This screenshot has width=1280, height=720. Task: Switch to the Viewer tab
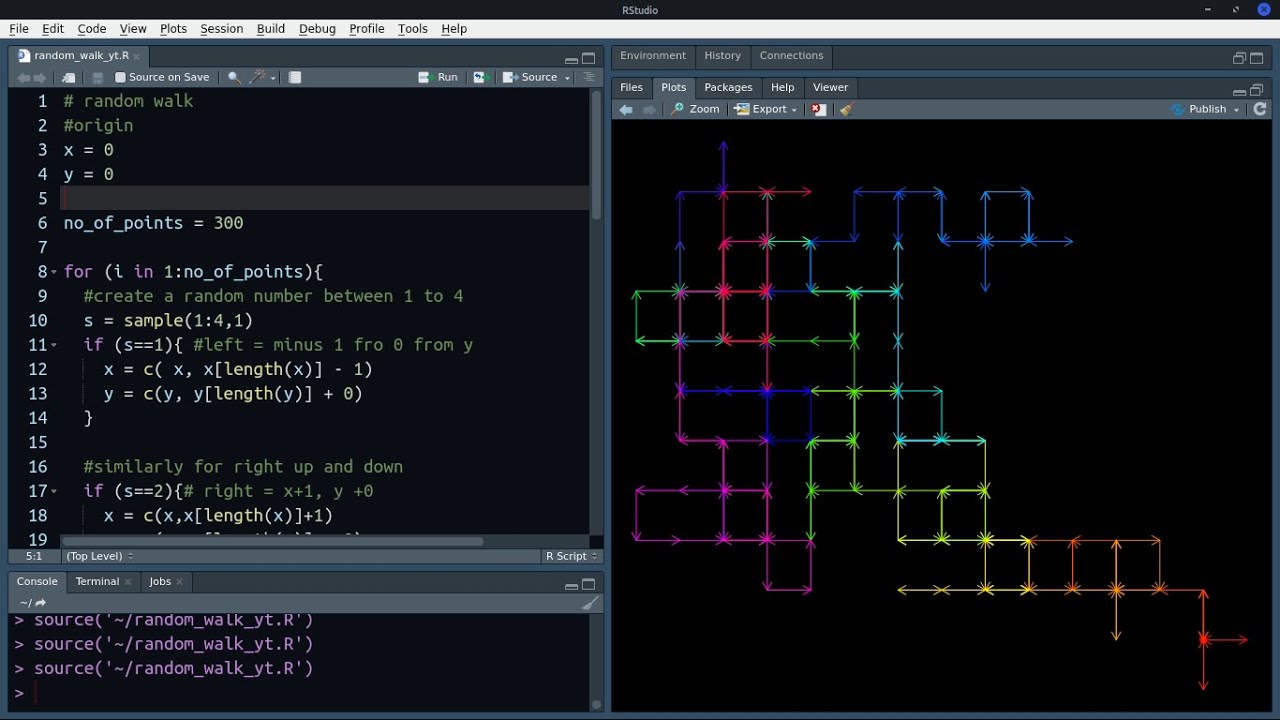[830, 88]
